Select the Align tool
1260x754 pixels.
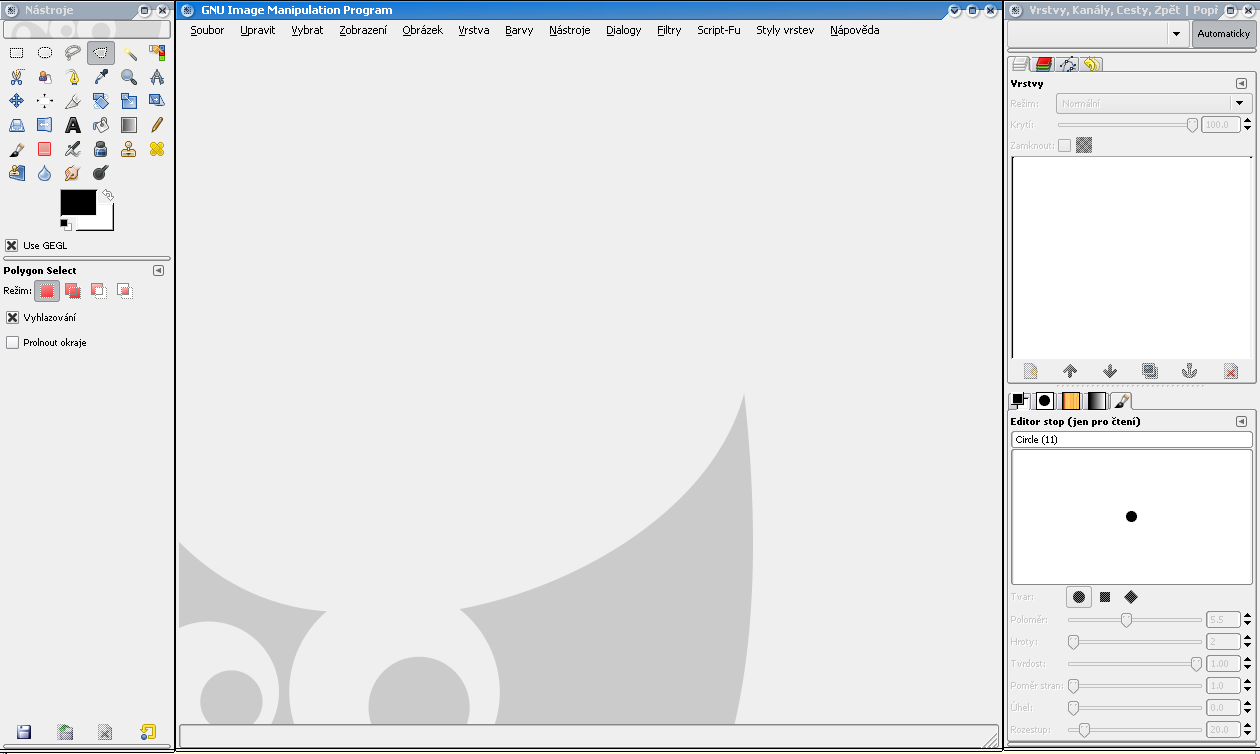coord(45,101)
